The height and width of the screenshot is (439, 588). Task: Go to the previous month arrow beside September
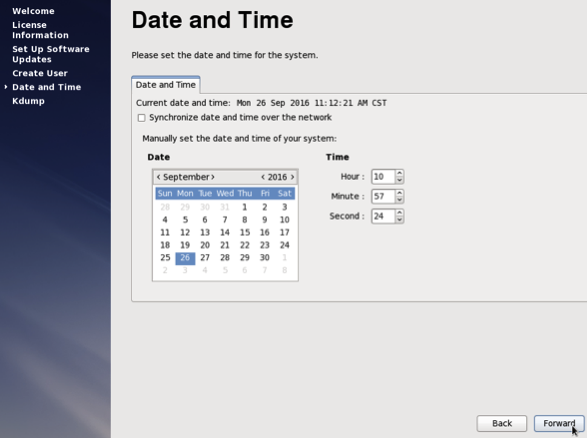(159, 177)
